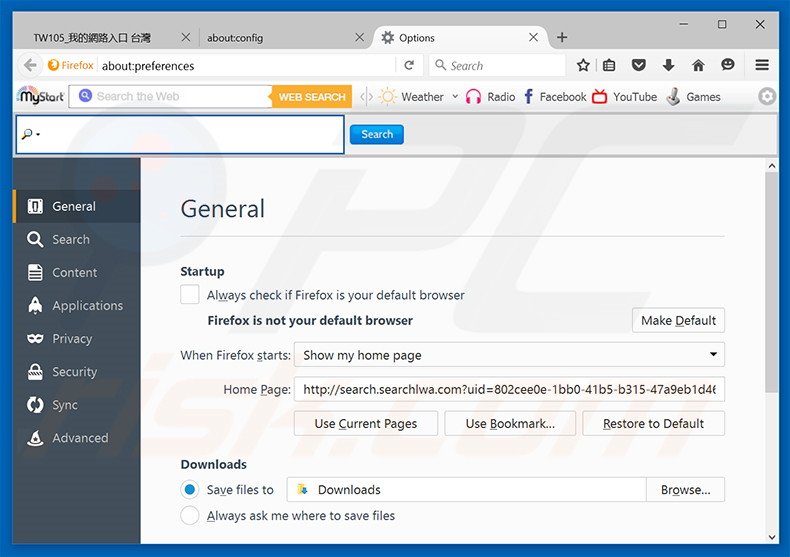
Task: Open the Sync preferences section
Action: pyautogui.click(x=77, y=405)
